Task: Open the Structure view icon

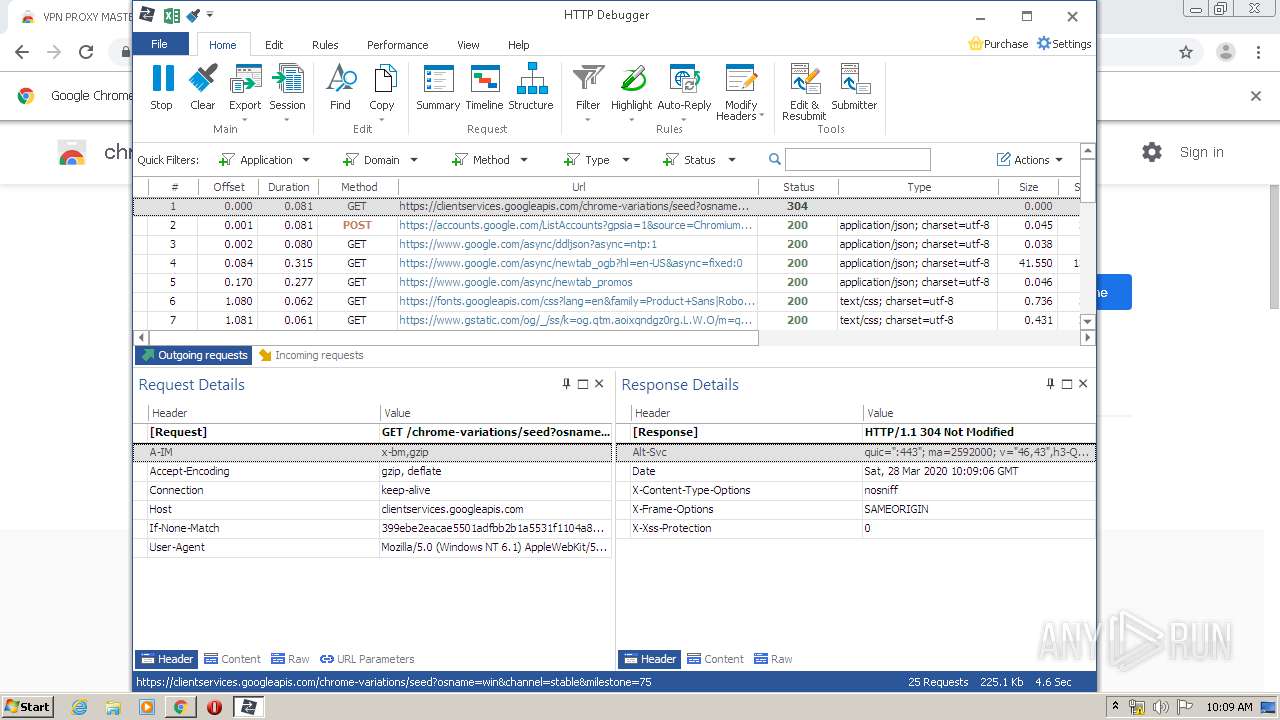Action: tap(531, 87)
